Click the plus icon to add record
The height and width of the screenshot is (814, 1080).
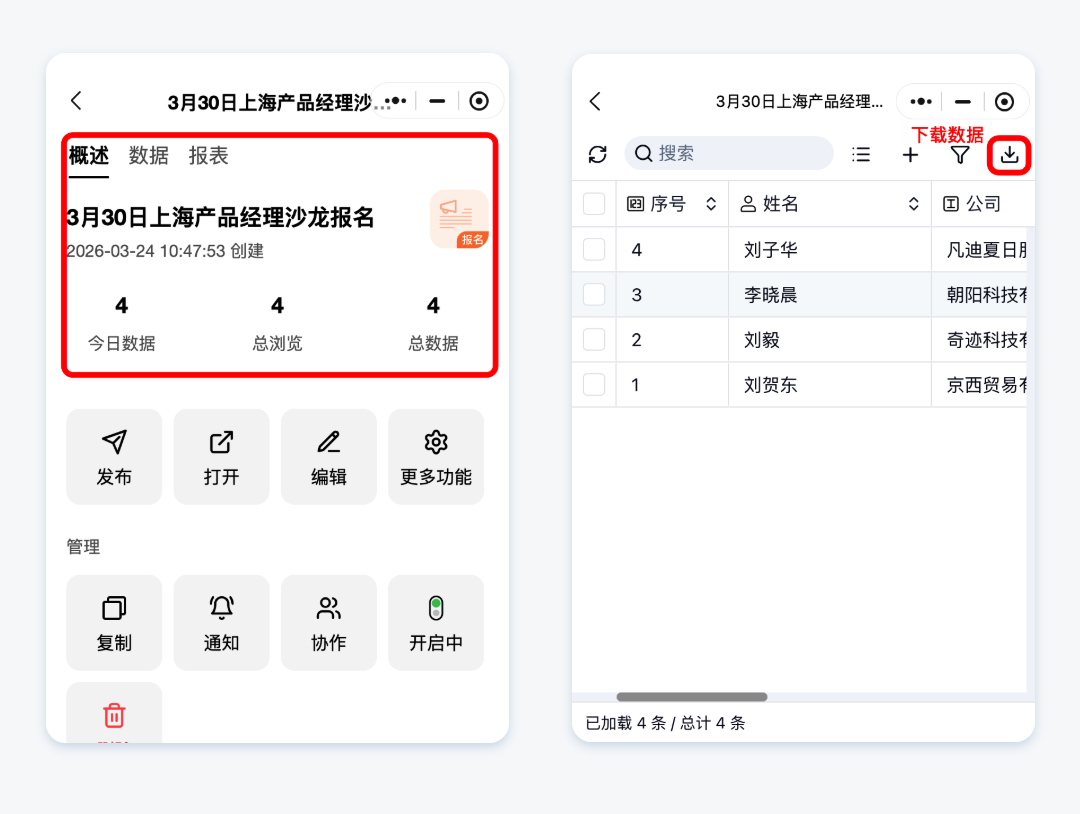click(x=910, y=155)
